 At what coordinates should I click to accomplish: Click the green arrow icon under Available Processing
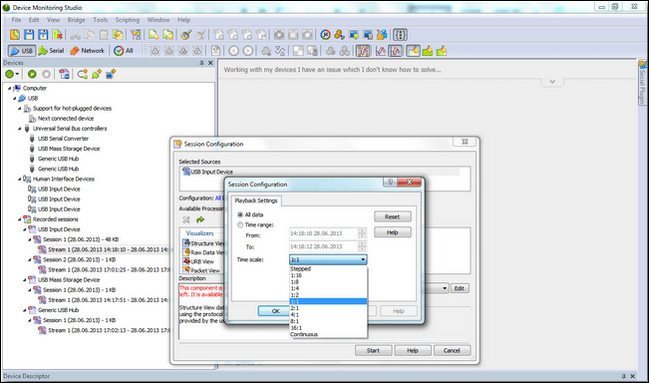[200, 220]
